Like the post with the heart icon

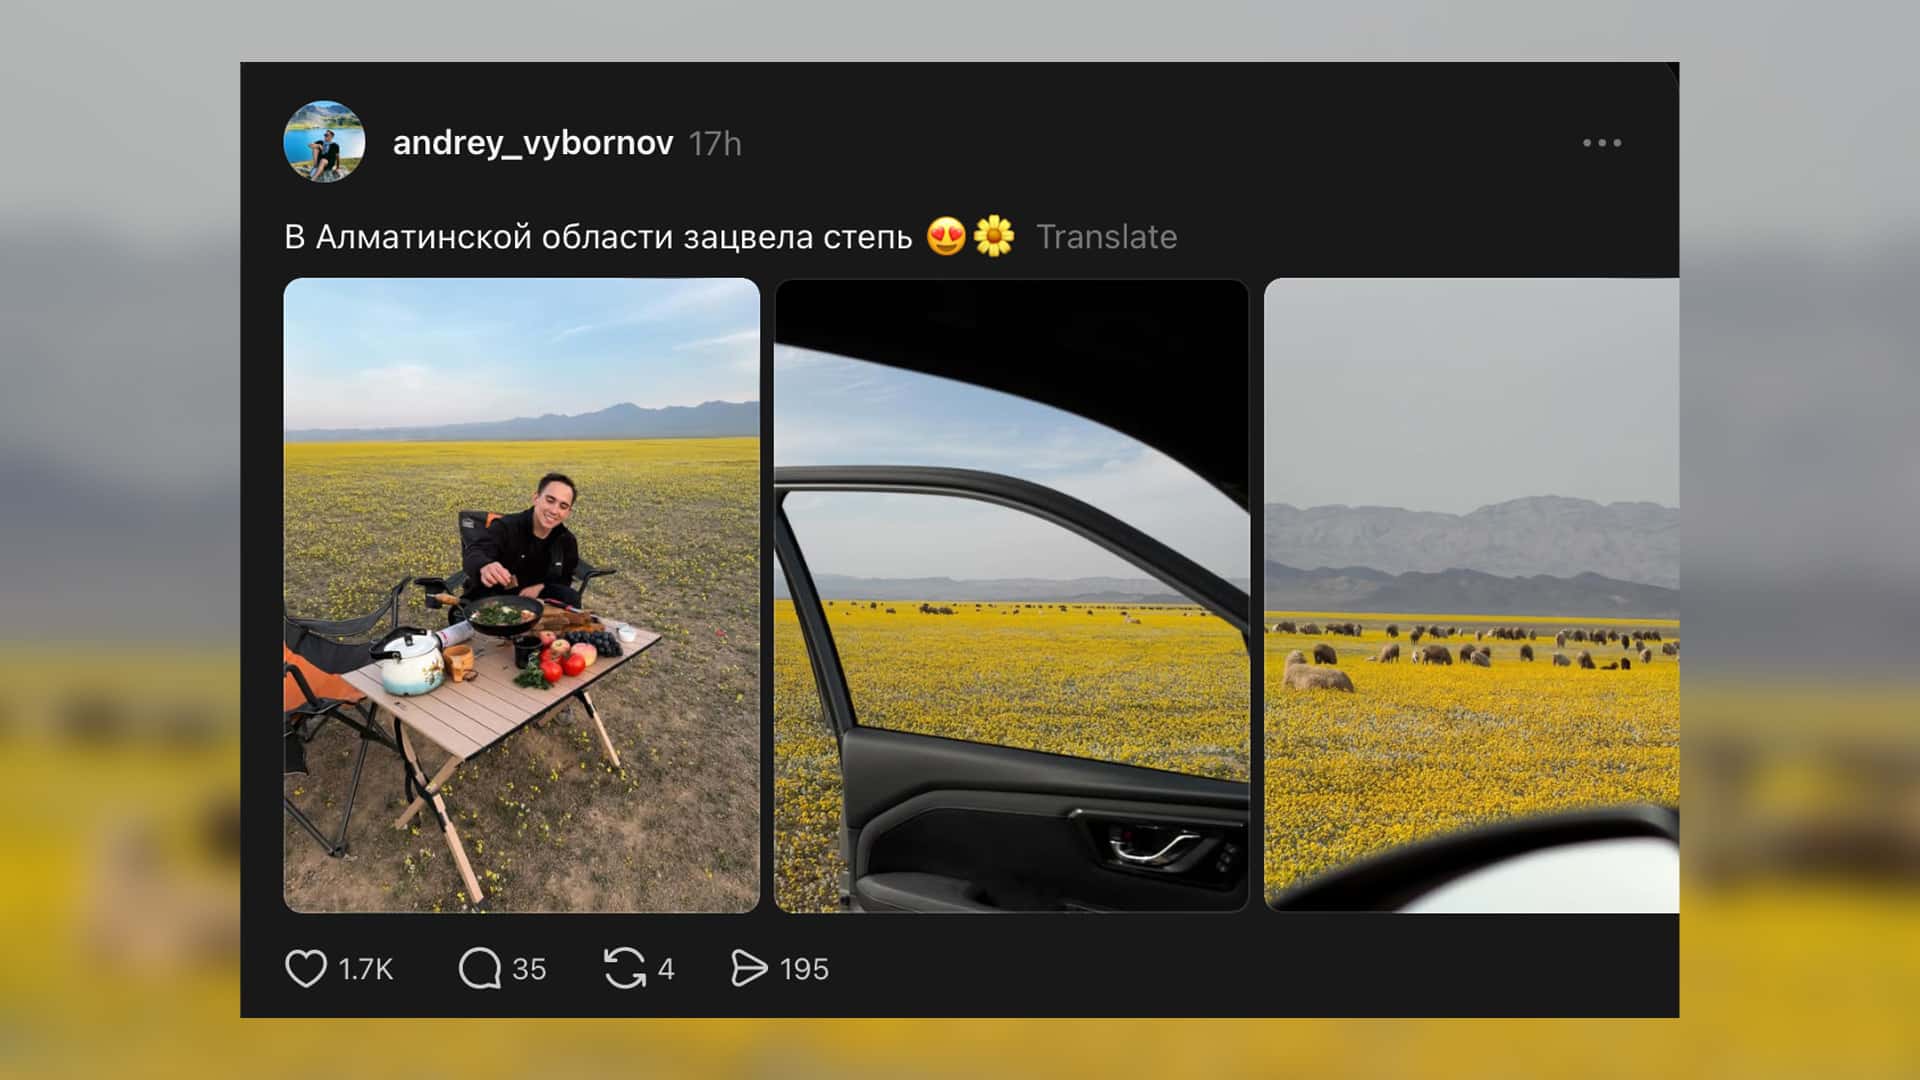(306, 968)
